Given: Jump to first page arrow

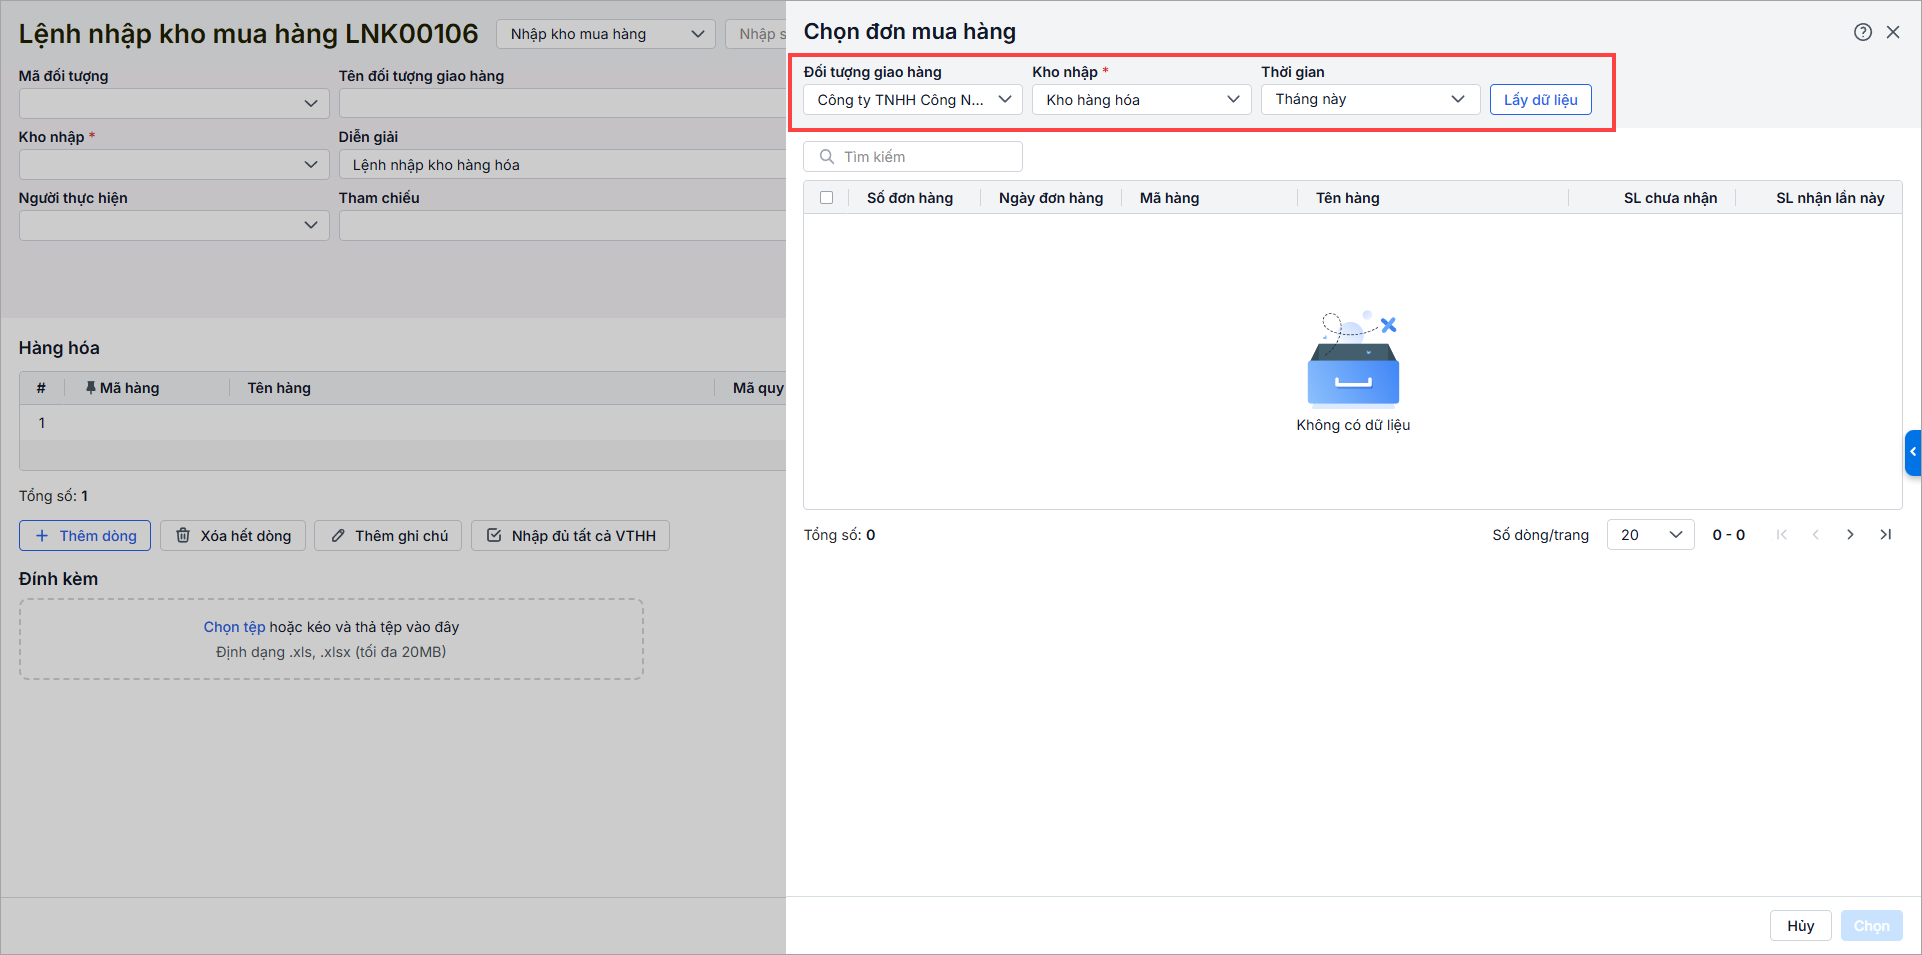Looking at the screenshot, I should [x=1781, y=535].
